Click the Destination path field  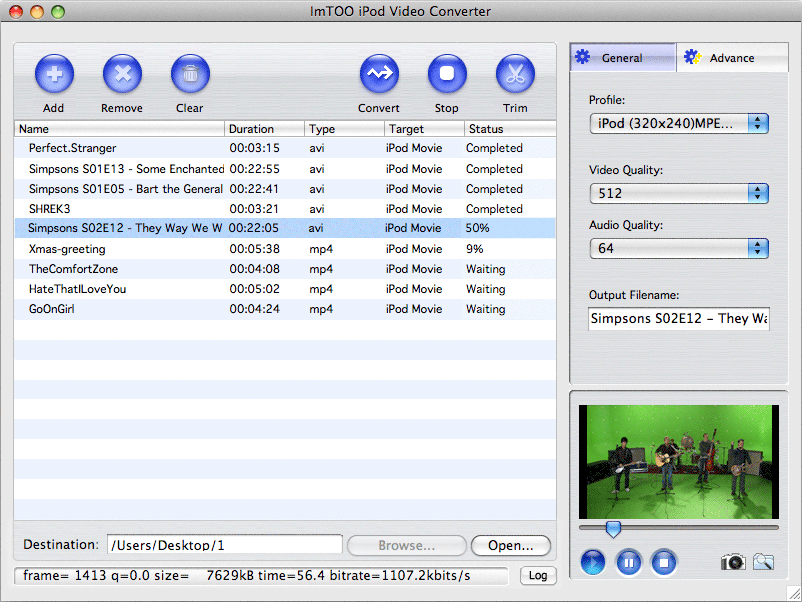[x=225, y=545]
